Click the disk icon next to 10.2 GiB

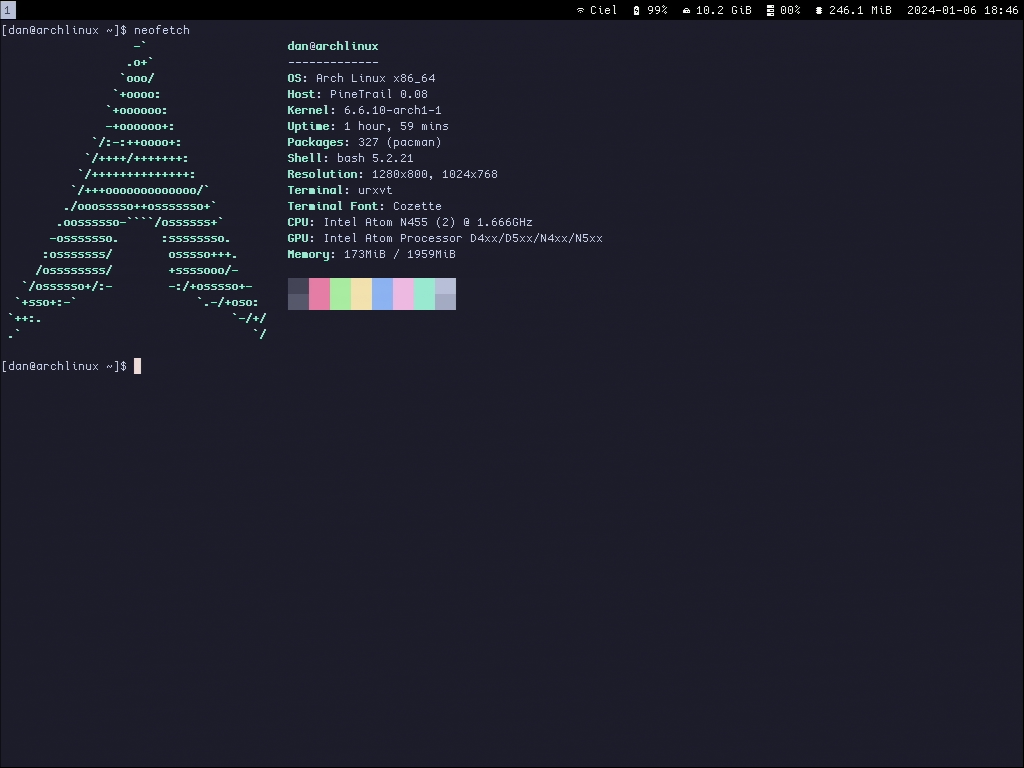pos(686,10)
